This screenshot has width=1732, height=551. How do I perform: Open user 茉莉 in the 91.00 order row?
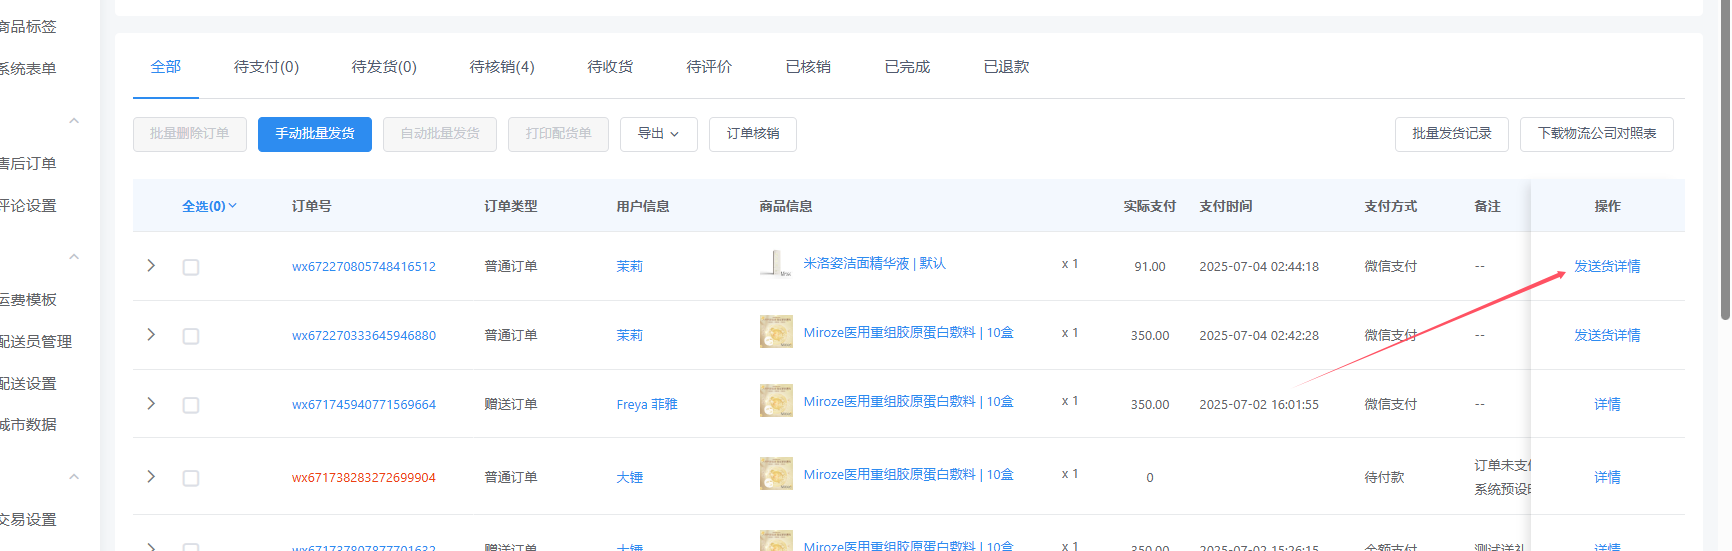(630, 267)
